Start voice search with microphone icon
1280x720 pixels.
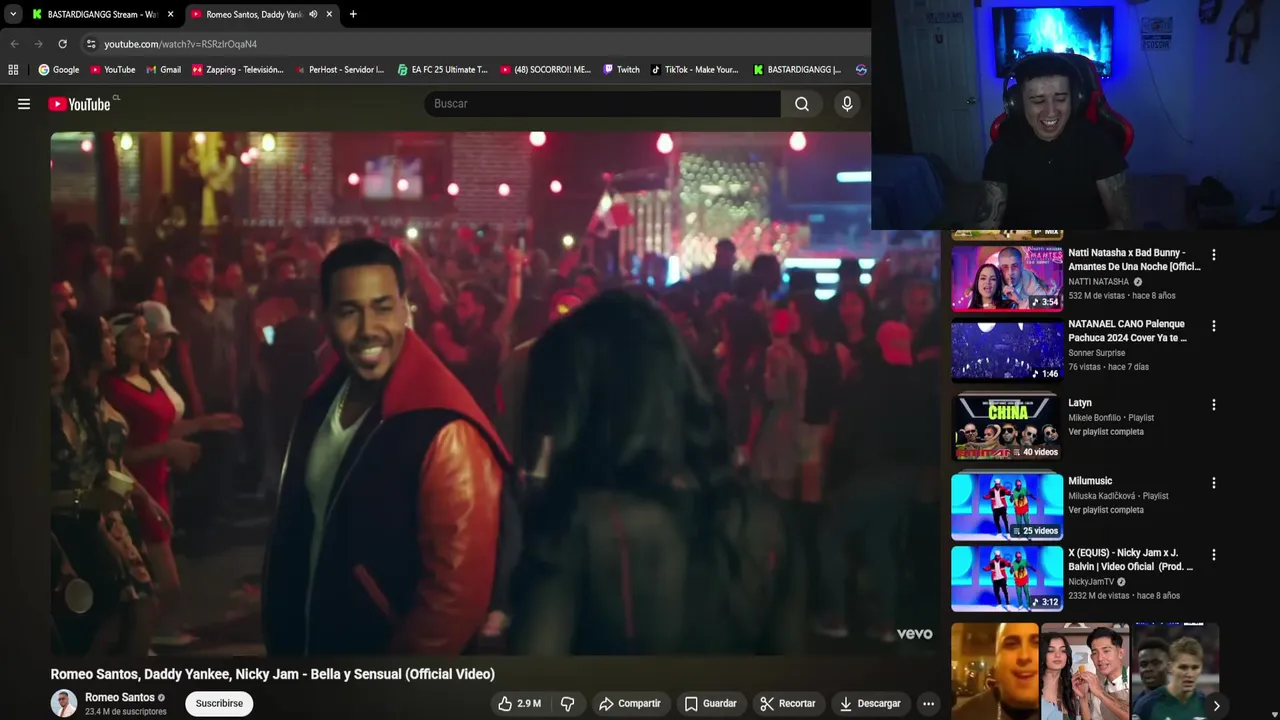847,104
